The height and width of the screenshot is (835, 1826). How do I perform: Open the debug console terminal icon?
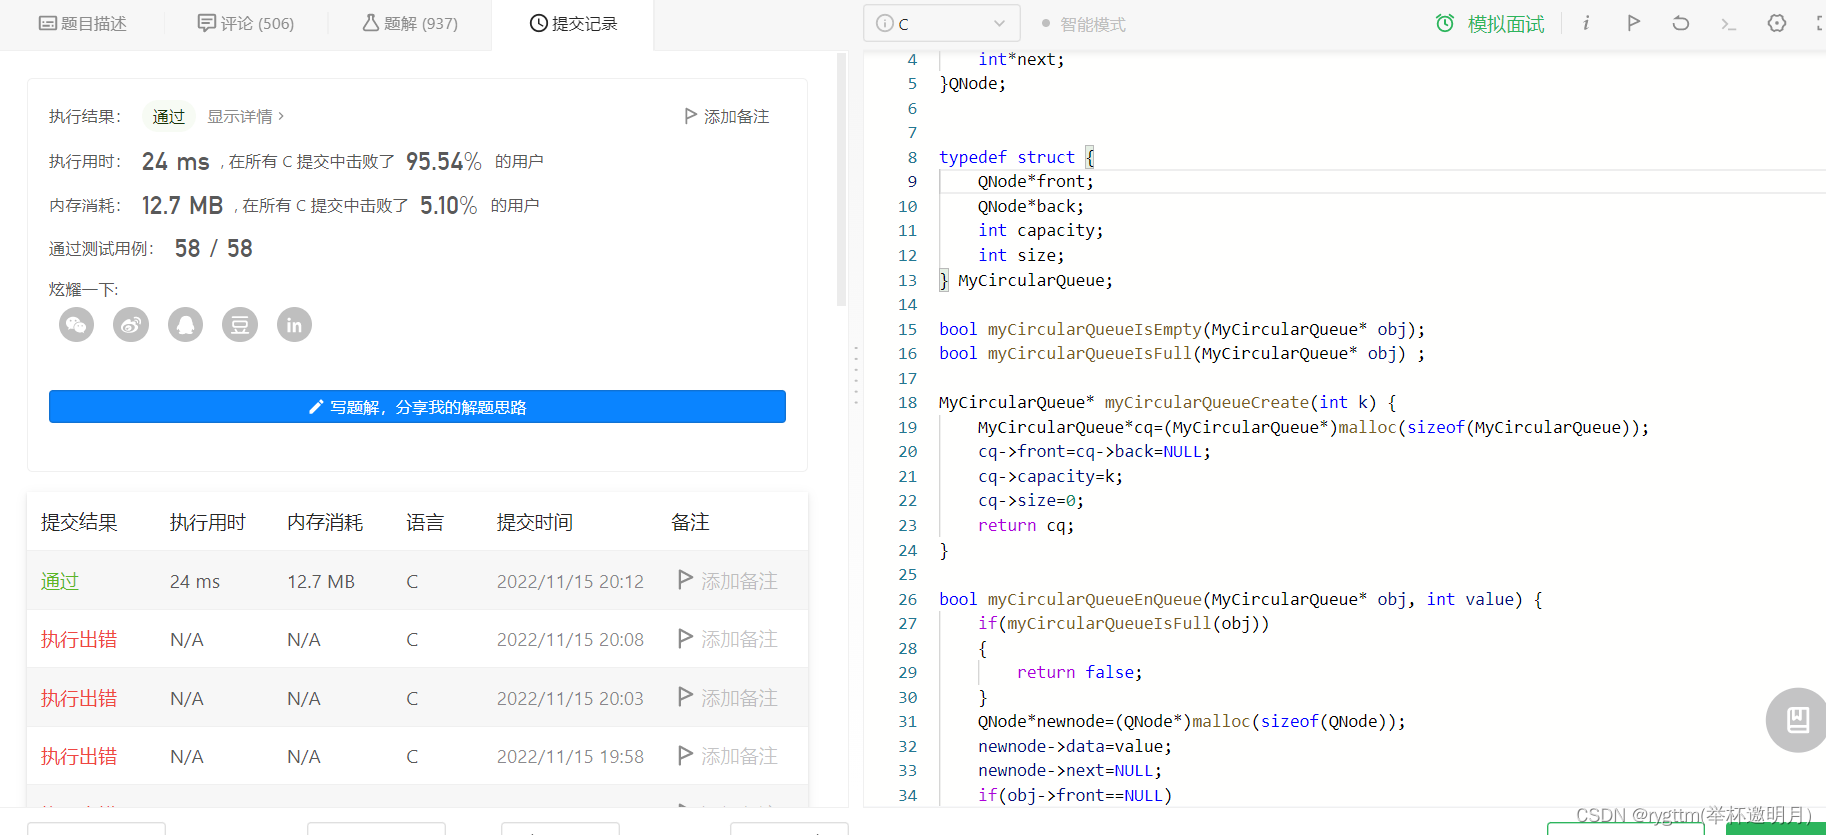pyautogui.click(x=1729, y=23)
